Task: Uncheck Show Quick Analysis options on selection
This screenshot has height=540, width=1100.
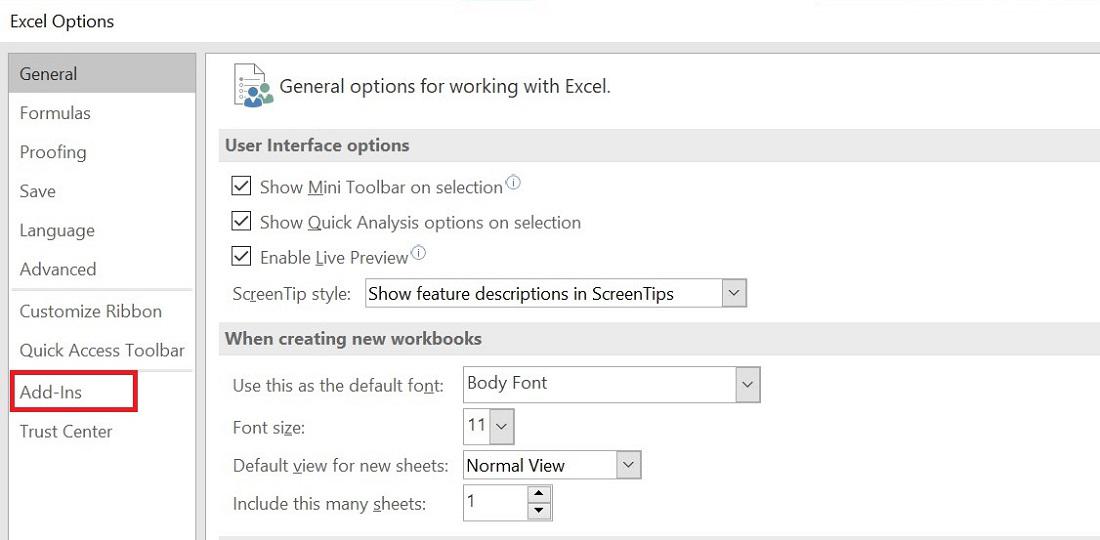Action: click(241, 221)
